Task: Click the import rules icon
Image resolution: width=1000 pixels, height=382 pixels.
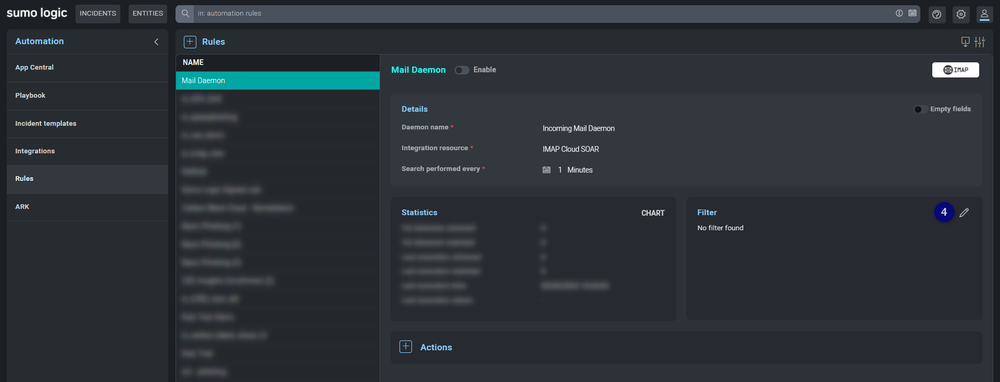Action: coord(966,42)
